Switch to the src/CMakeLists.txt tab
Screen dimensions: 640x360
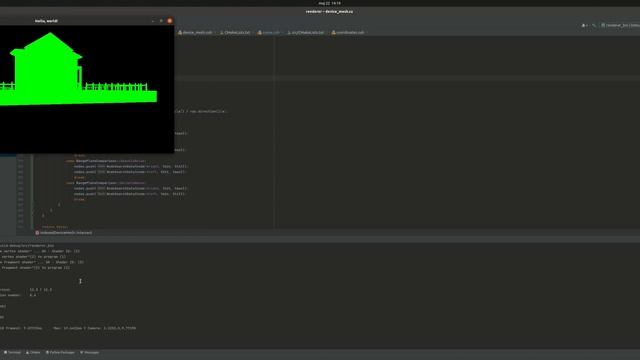click(x=306, y=32)
